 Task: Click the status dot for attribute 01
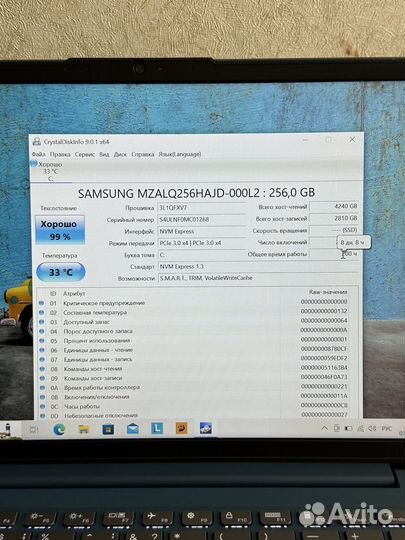[41, 303]
